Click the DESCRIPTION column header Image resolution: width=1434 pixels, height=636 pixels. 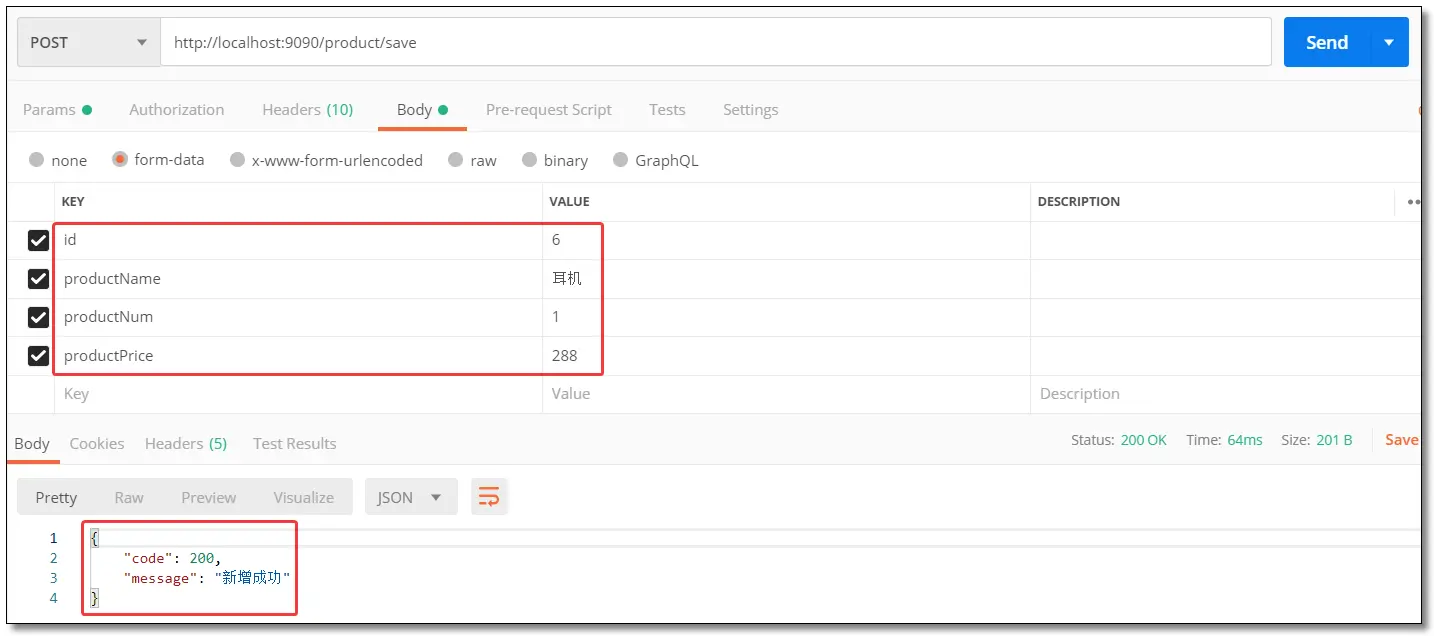click(1079, 202)
